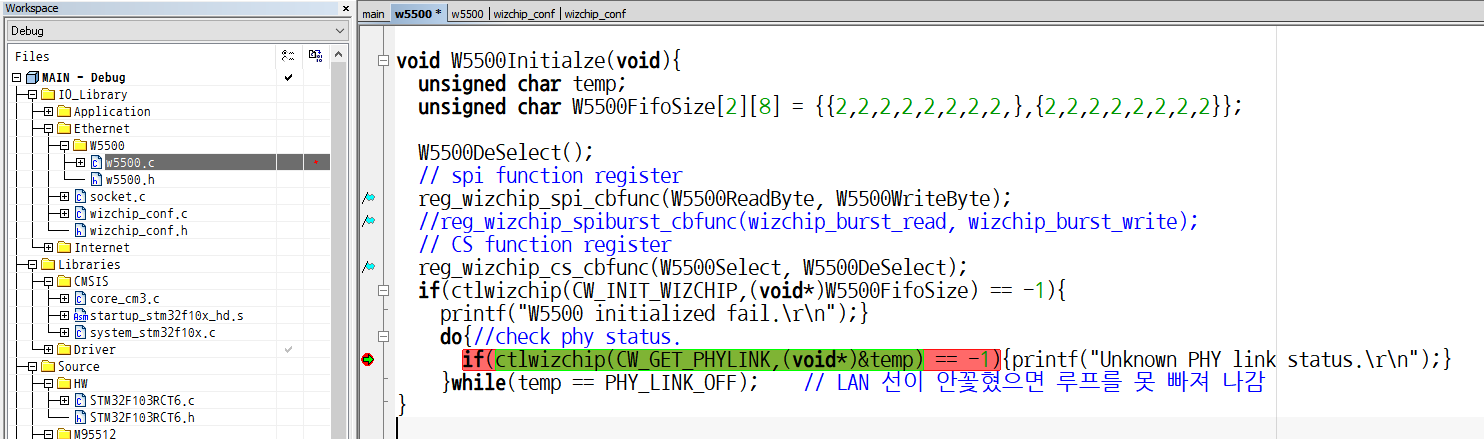Click the Internet folder icon

pyautogui.click(x=64, y=247)
